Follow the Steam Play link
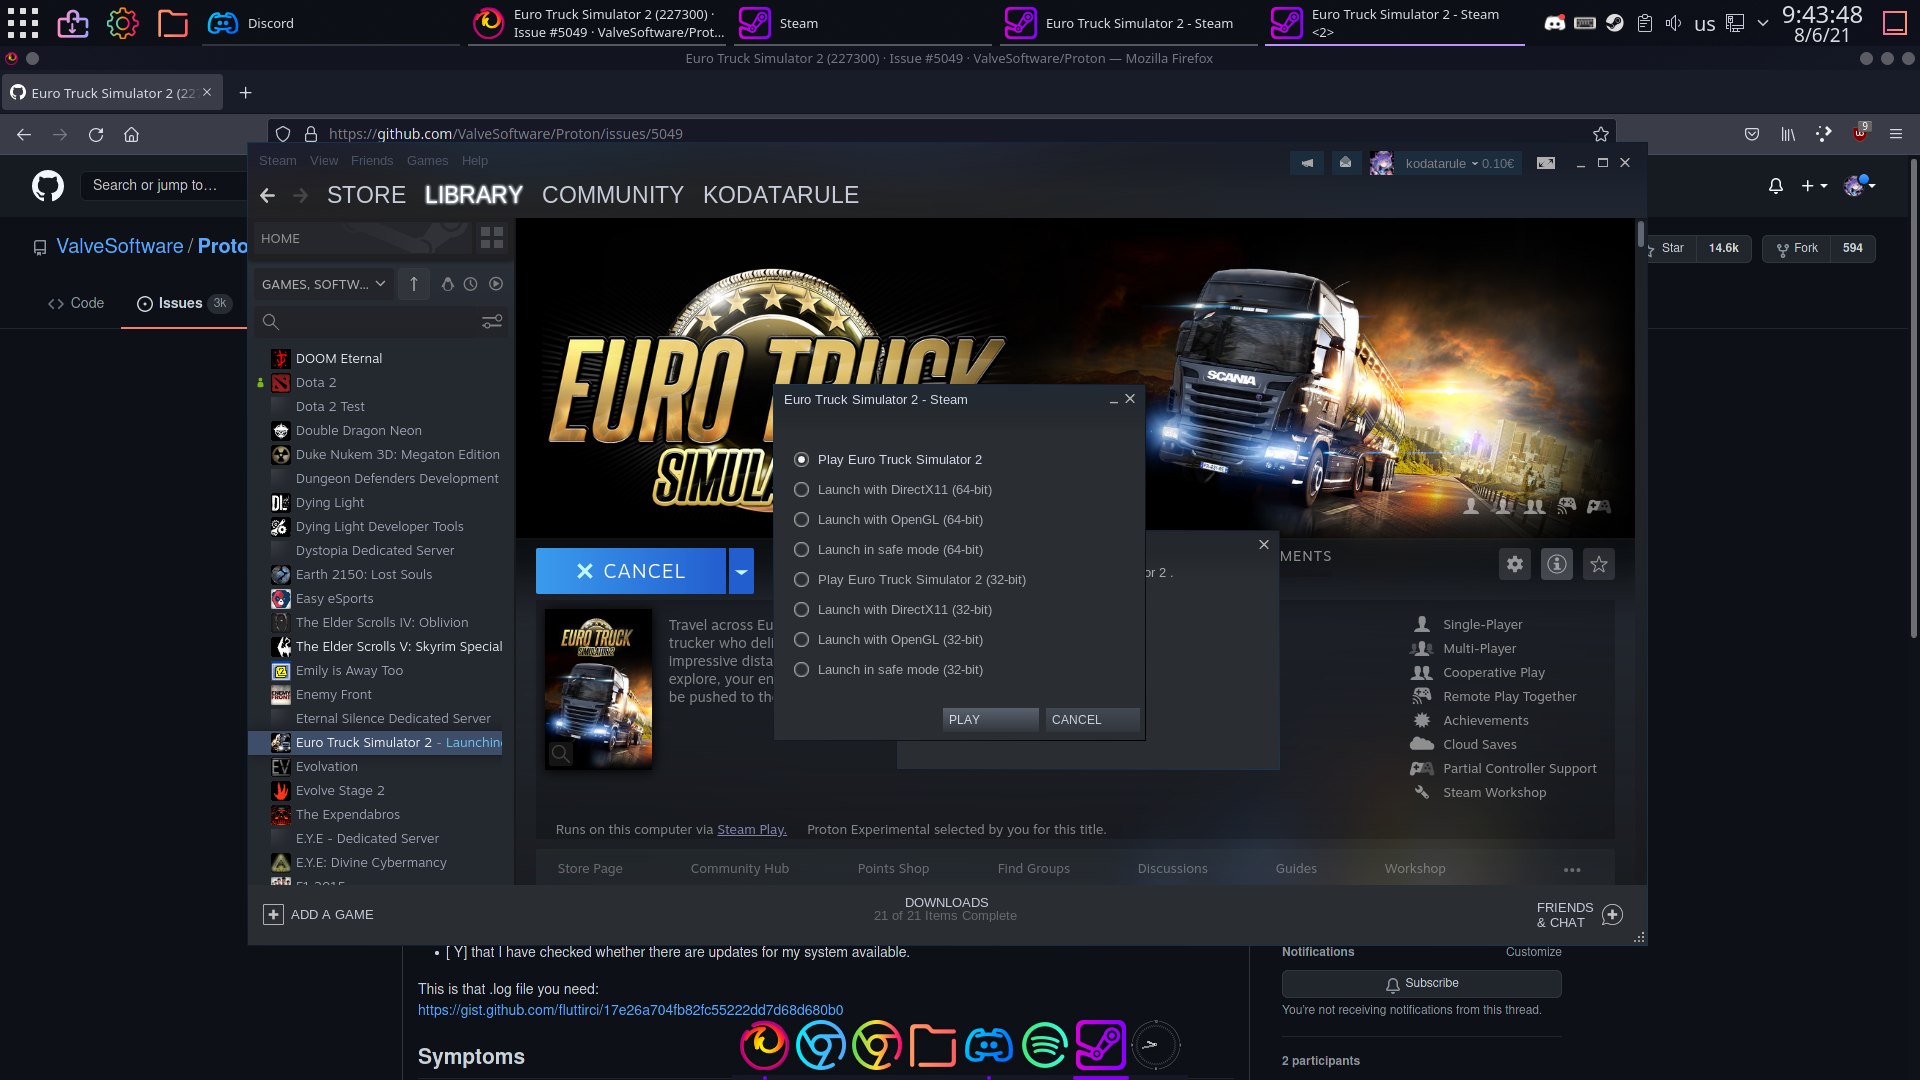This screenshot has height=1080, width=1920. click(x=752, y=830)
